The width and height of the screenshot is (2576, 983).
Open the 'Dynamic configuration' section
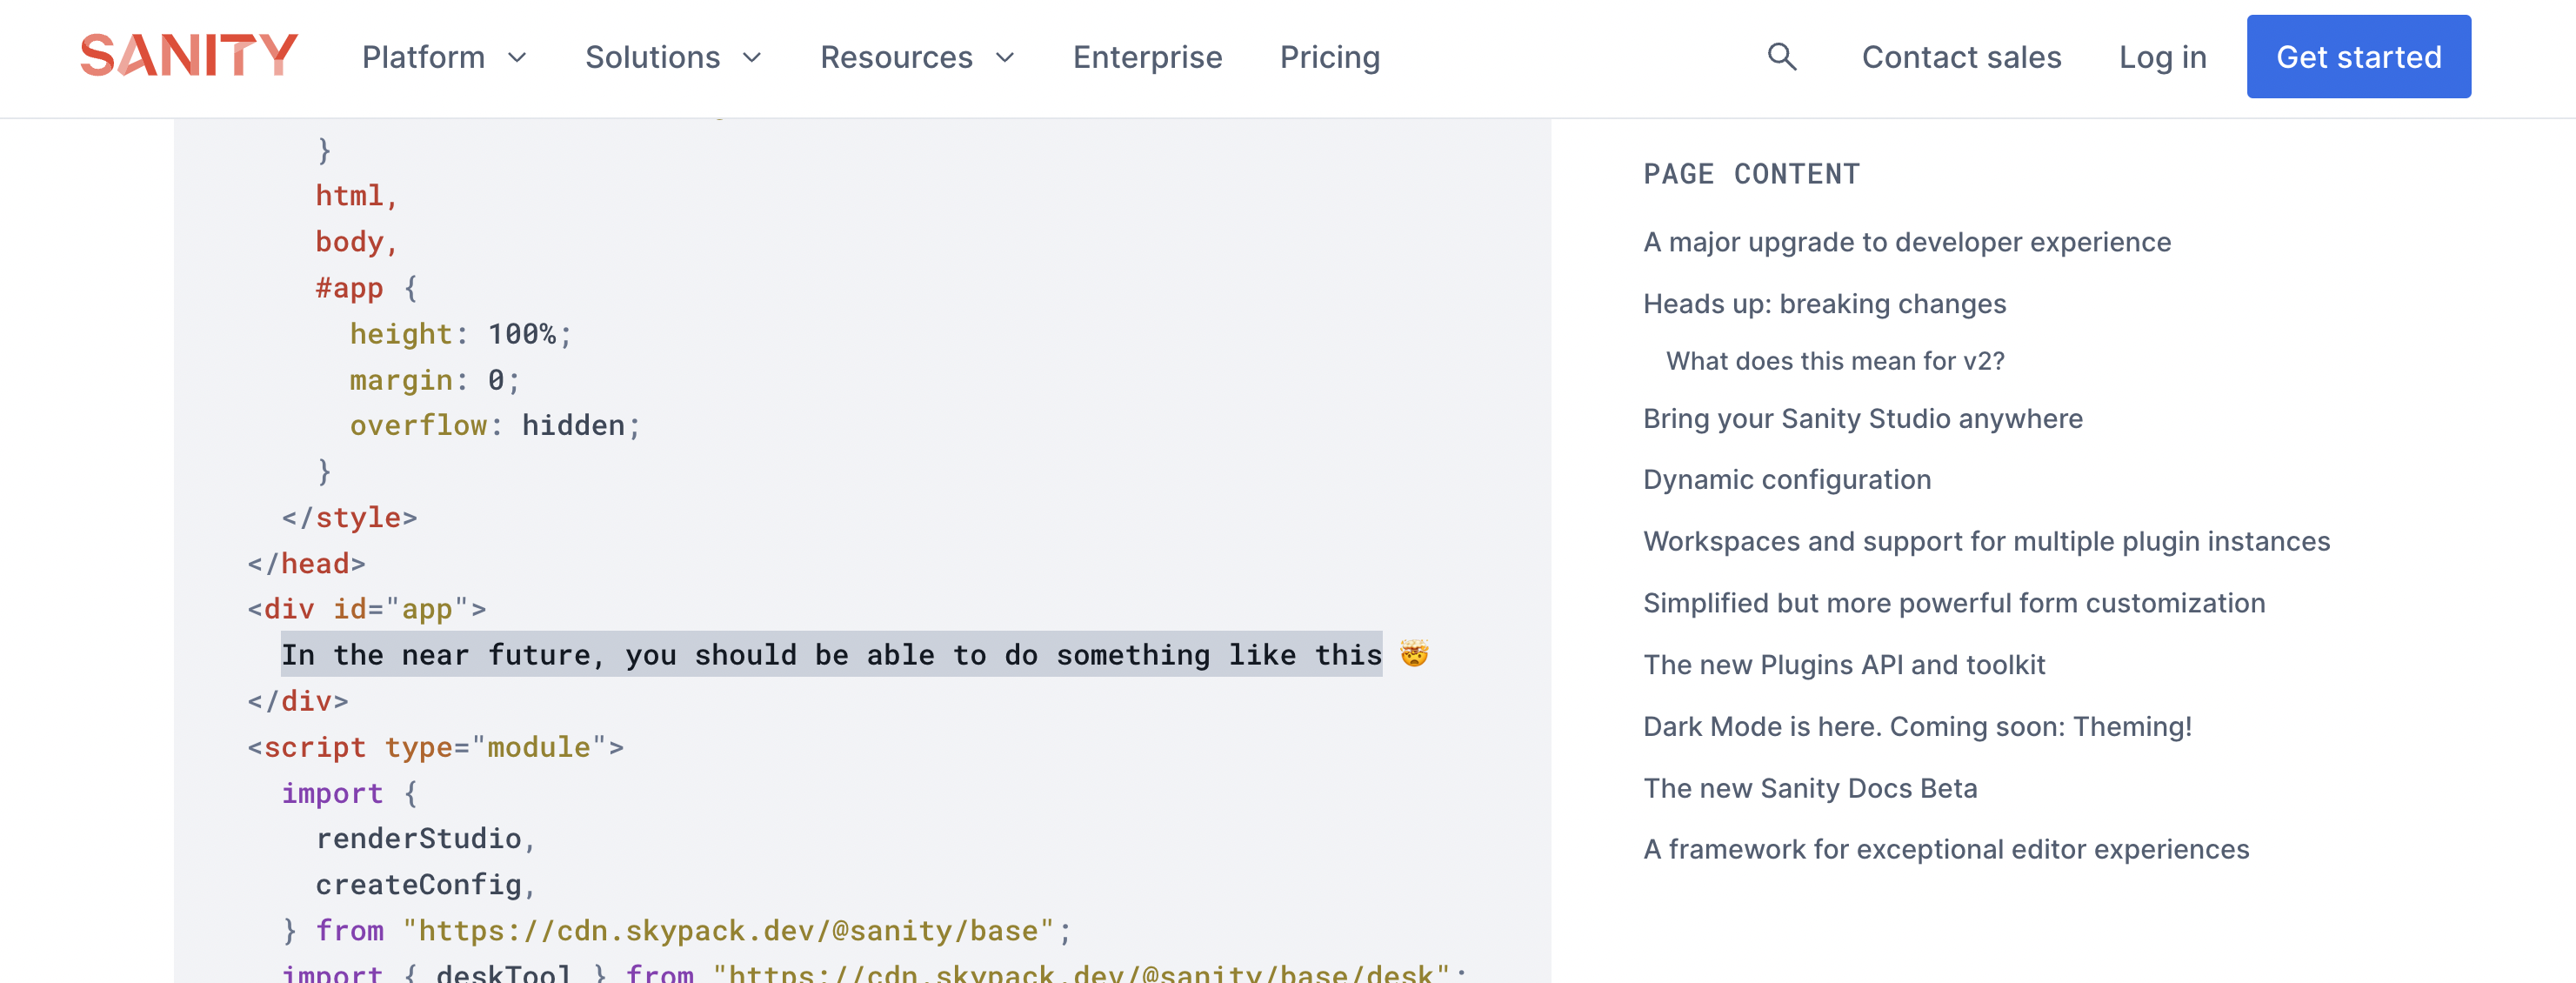(1787, 479)
